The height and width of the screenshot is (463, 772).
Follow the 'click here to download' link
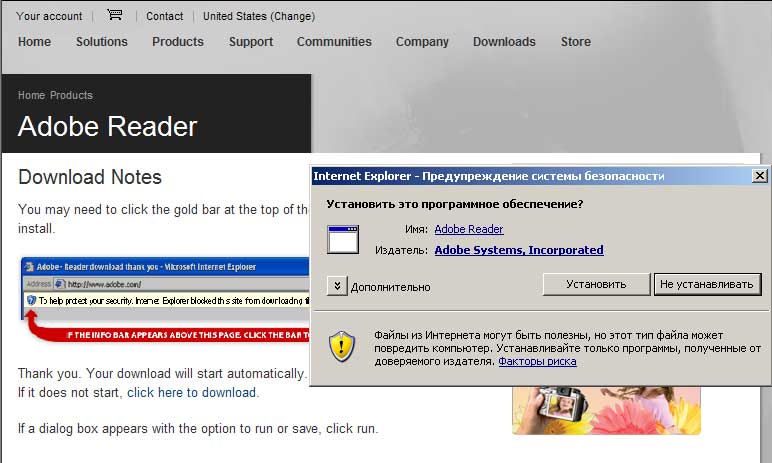tap(192, 393)
